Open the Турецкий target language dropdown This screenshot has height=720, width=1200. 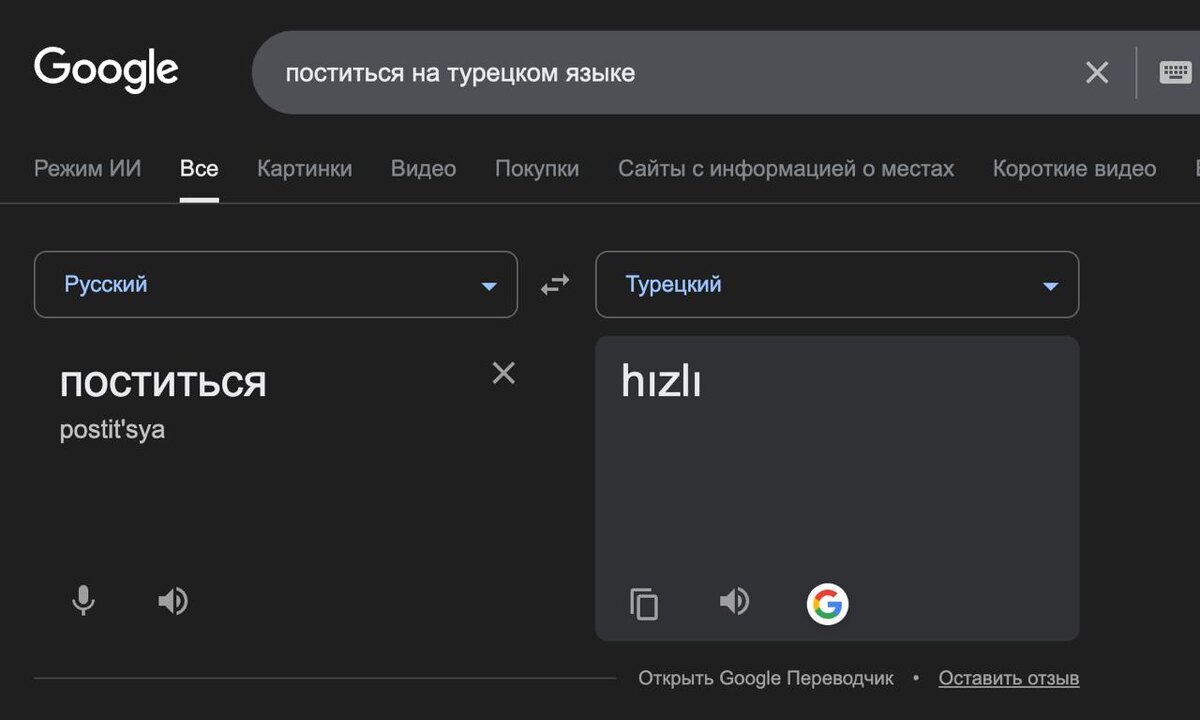point(837,285)
